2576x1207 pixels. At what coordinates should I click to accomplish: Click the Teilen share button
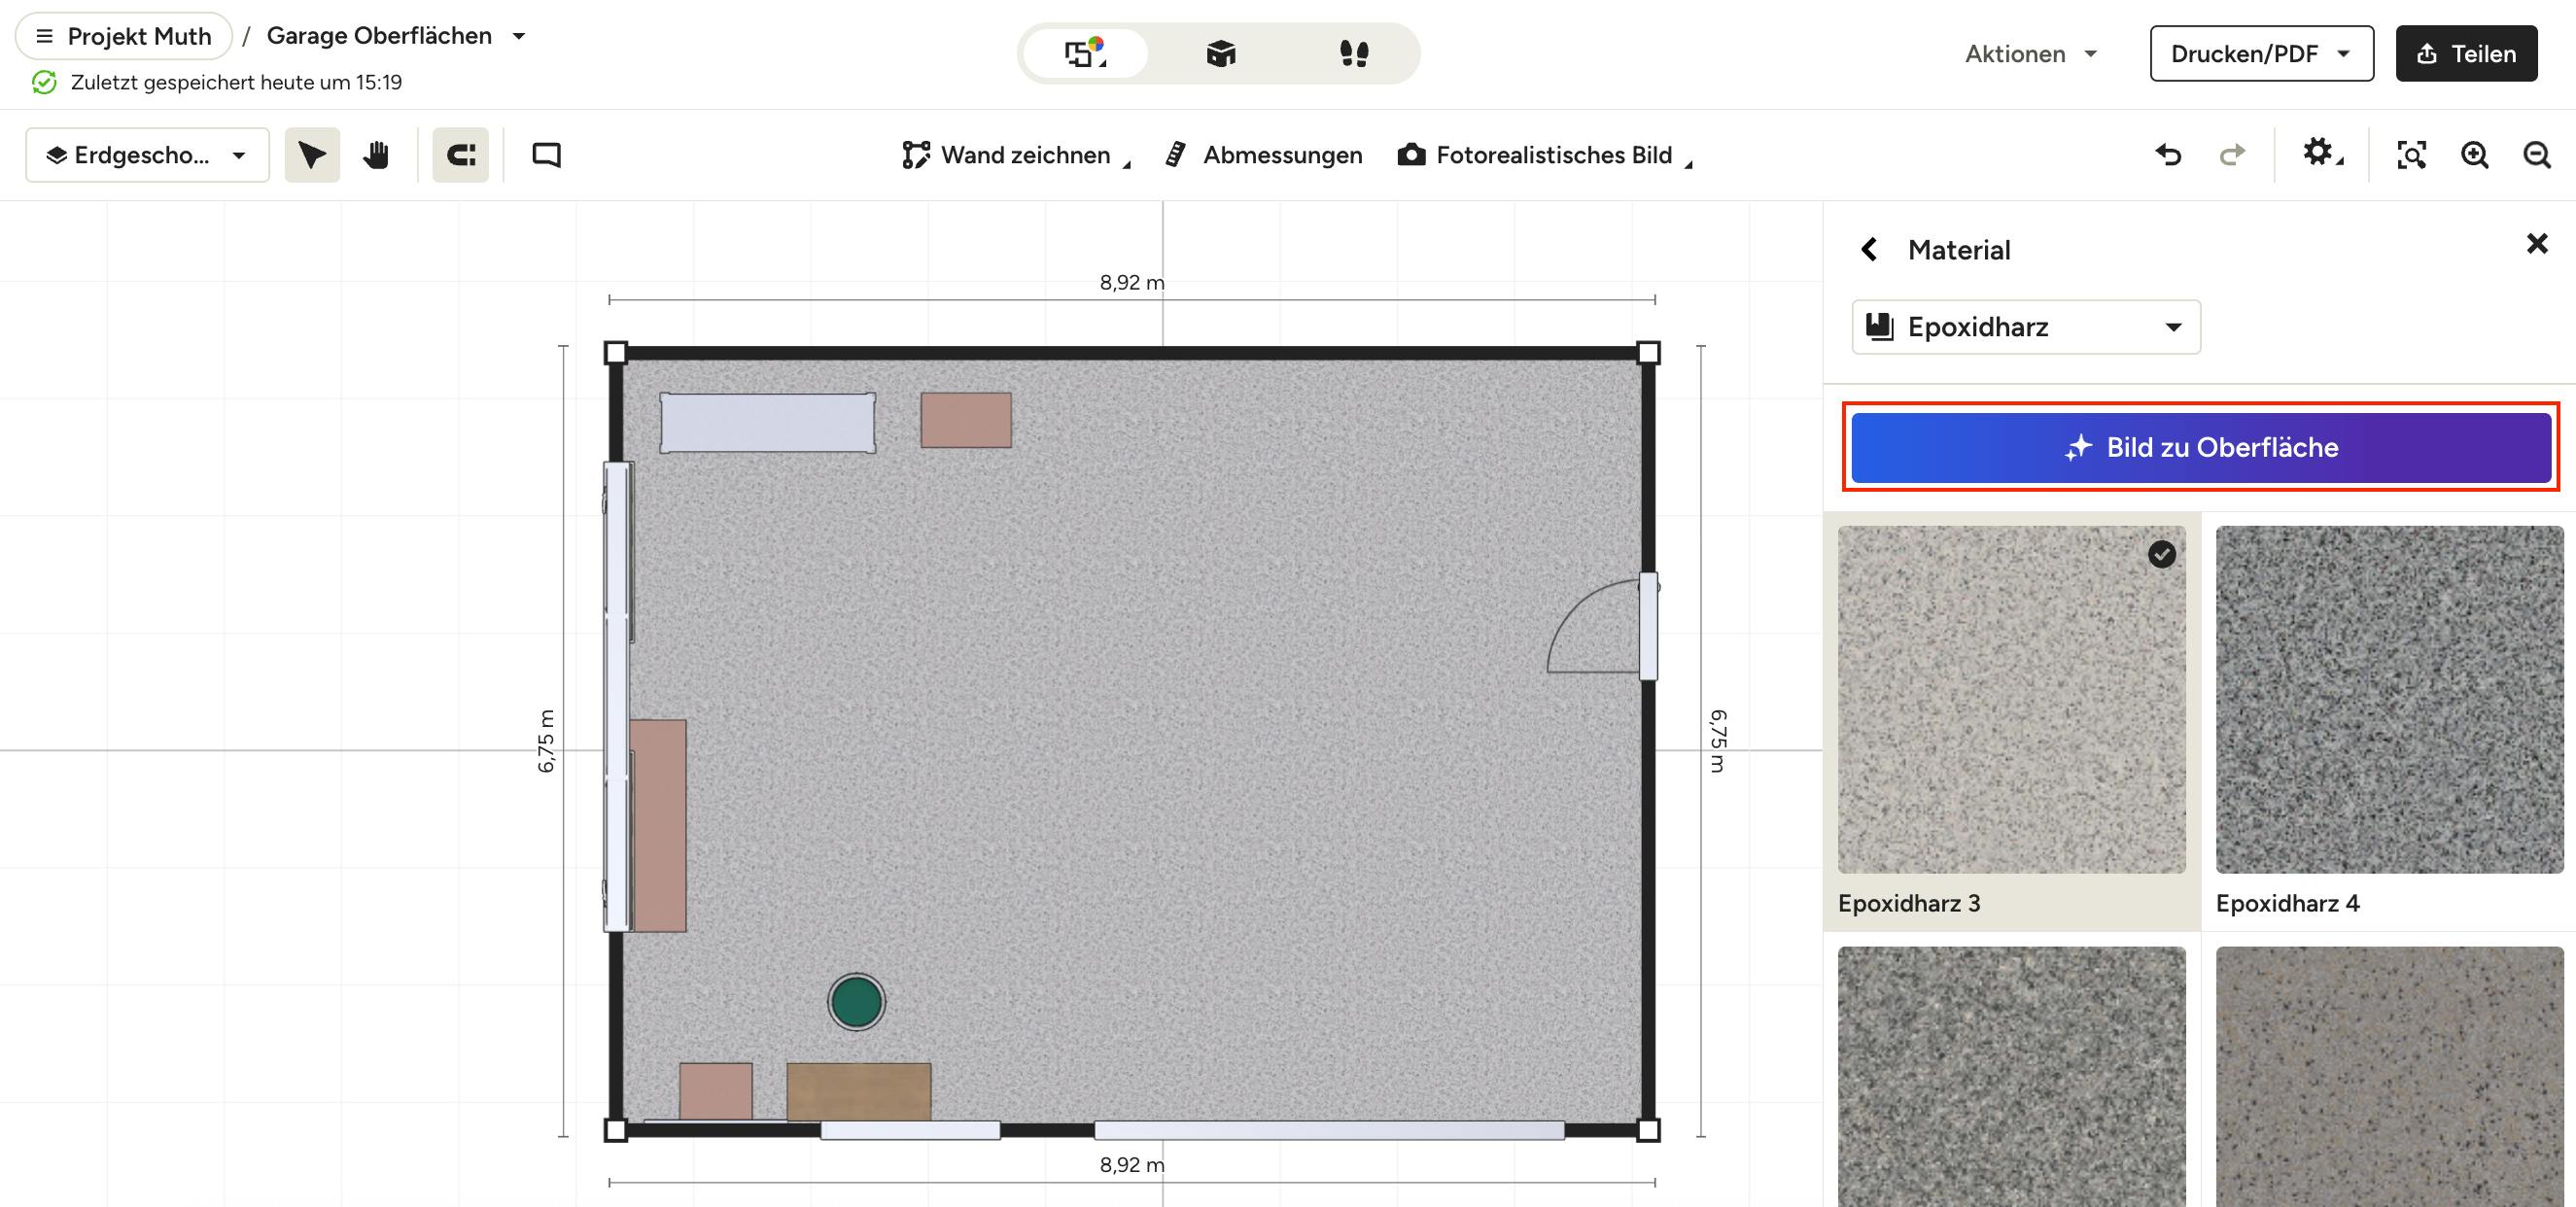click(2466, 54)
